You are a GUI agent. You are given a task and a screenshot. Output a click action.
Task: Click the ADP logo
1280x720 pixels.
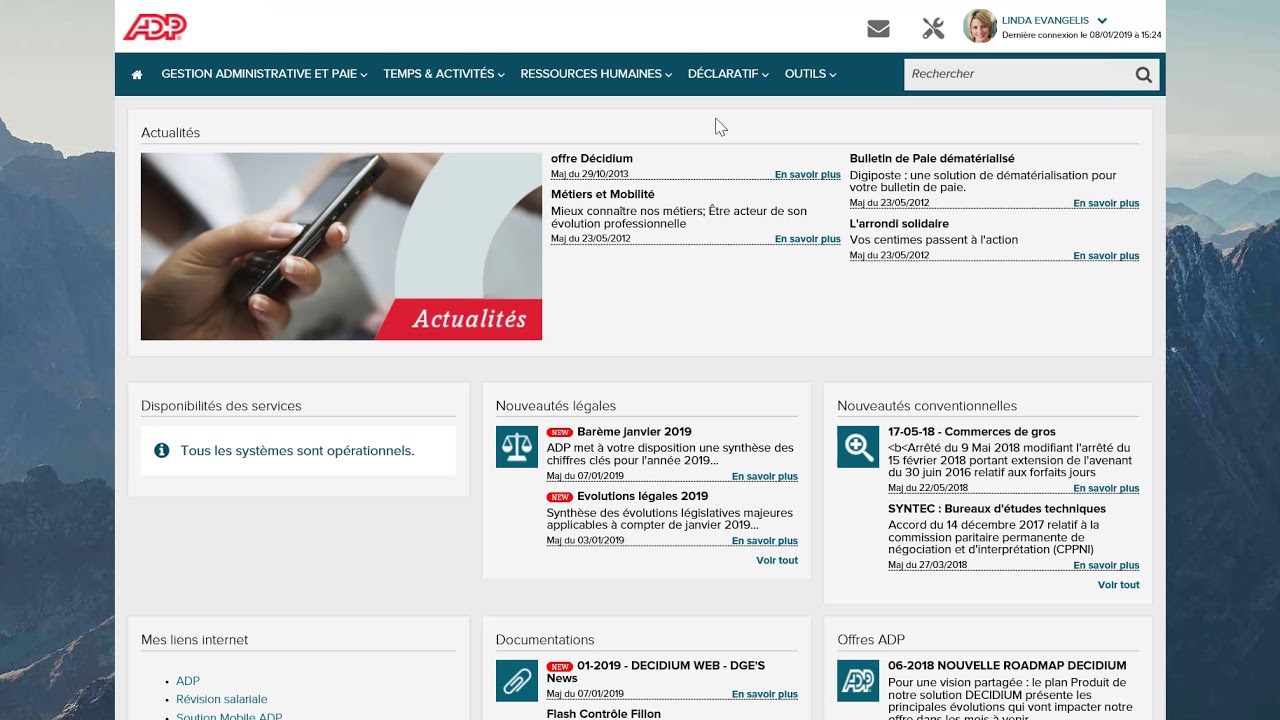tap(155, 27)
